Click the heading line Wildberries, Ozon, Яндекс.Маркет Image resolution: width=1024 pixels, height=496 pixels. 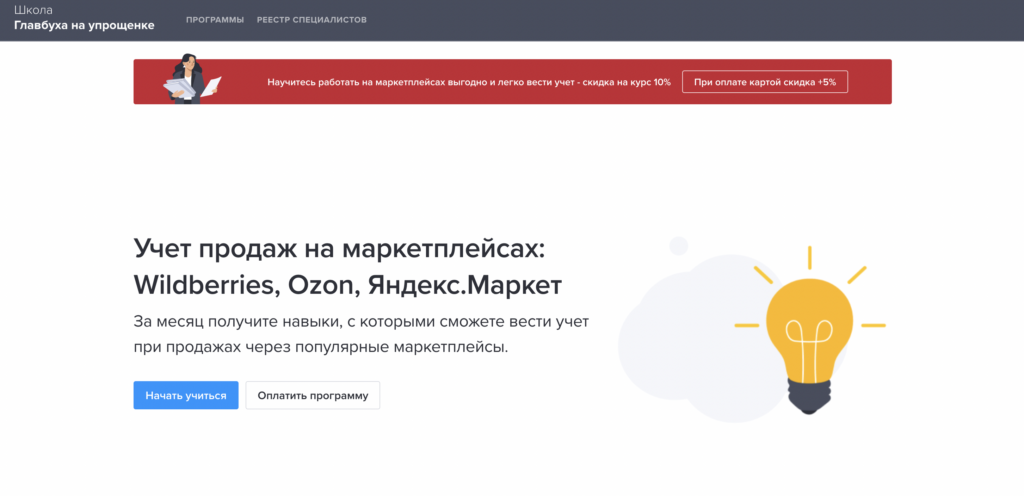click(347, 285)
